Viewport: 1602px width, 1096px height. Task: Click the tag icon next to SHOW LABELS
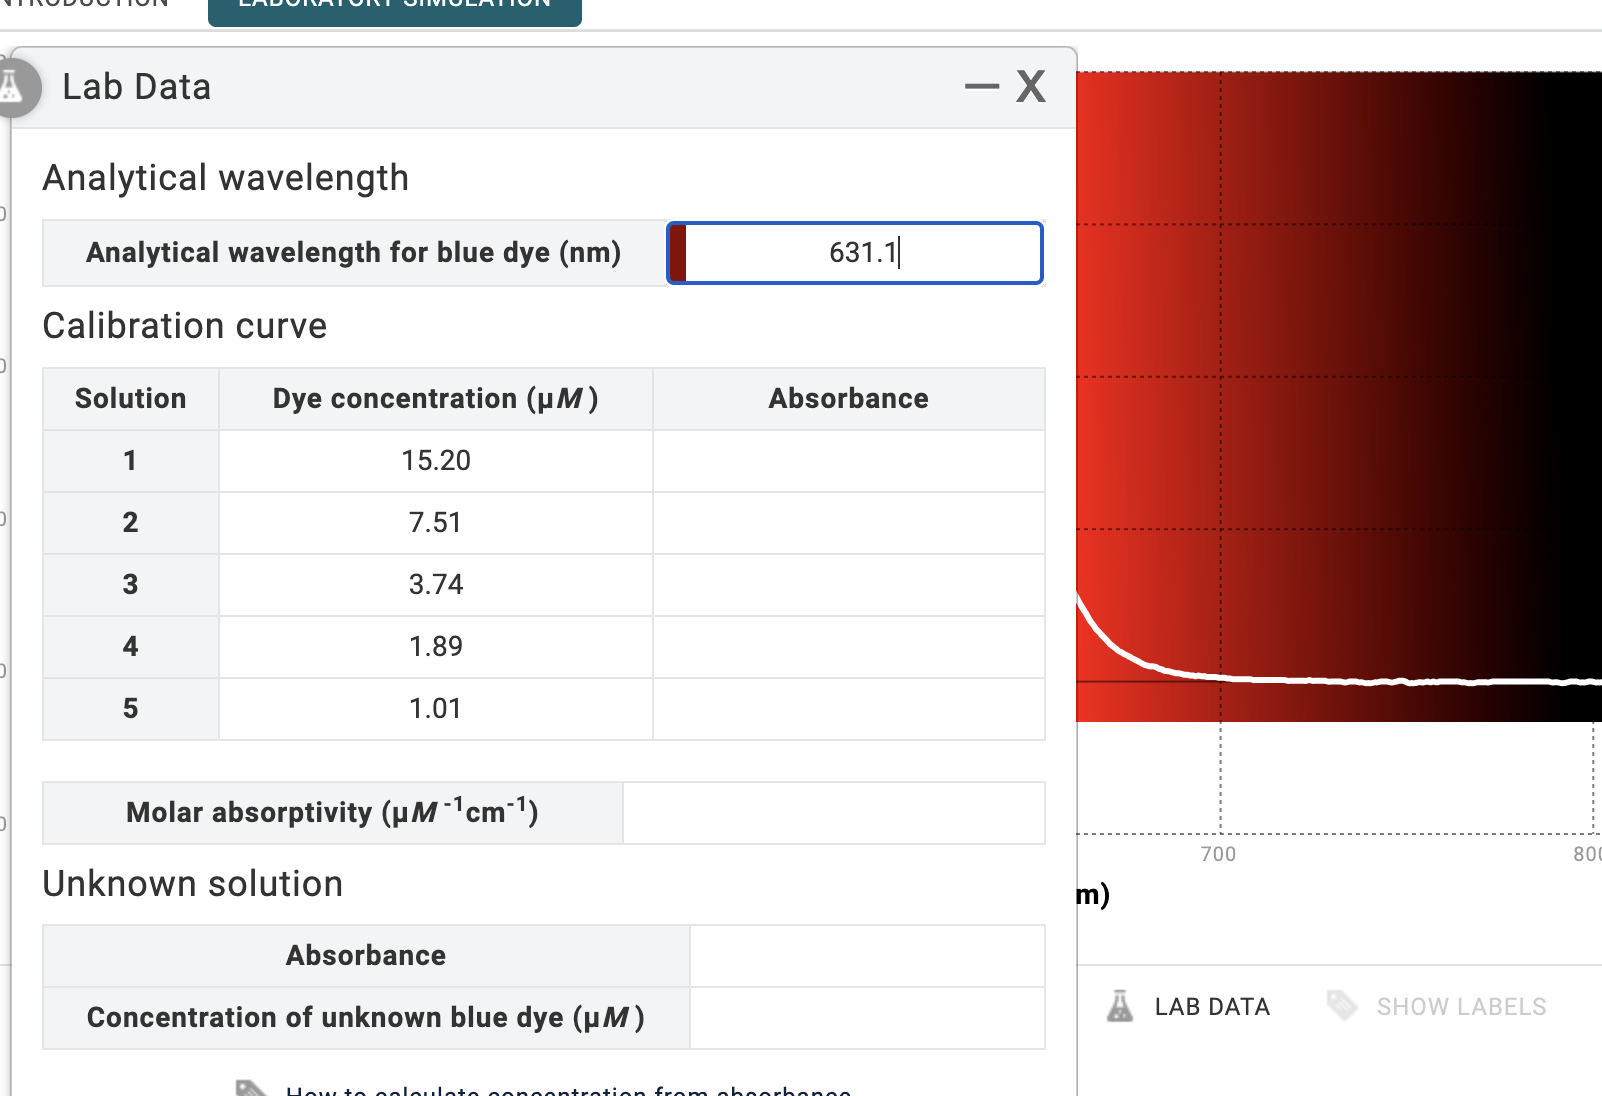pos(1343,1006)
